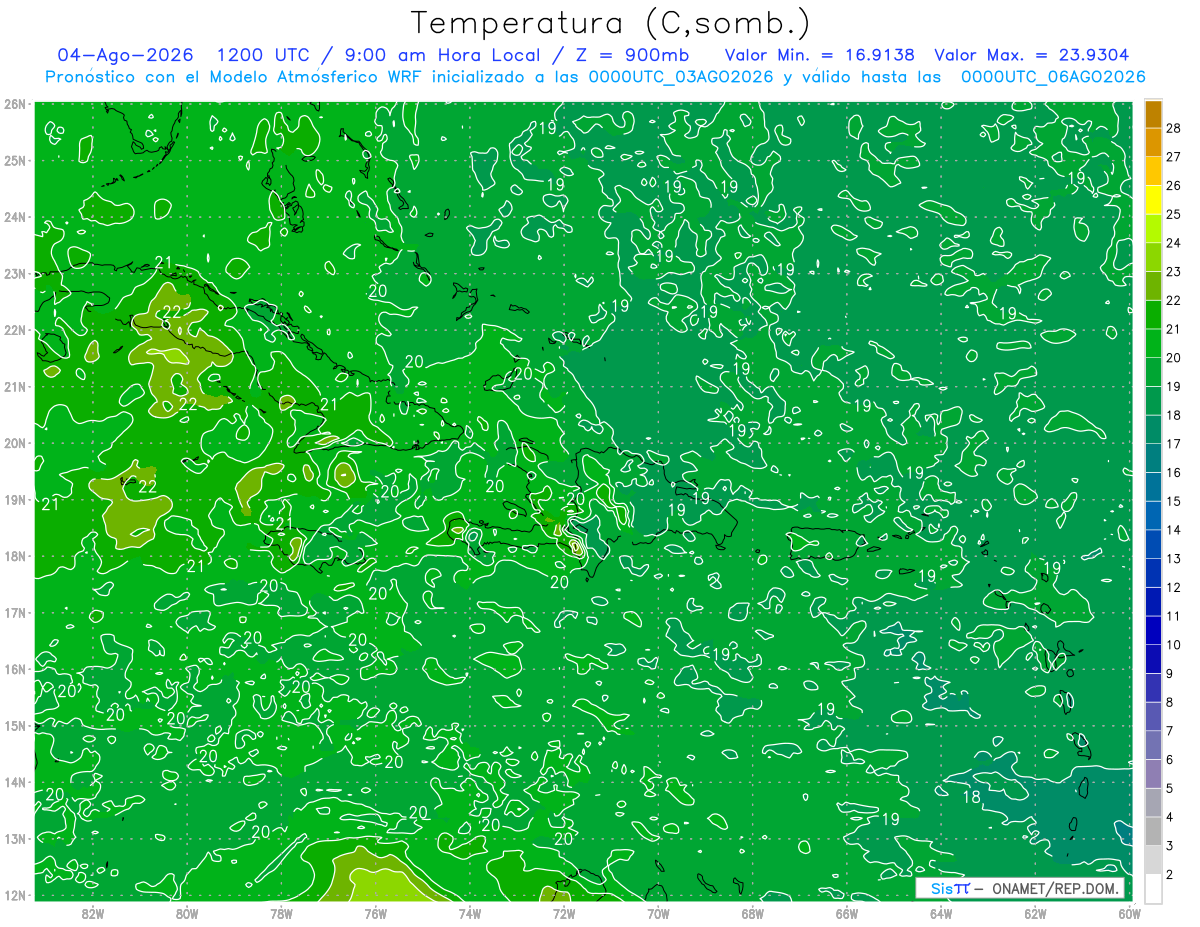Click the color scale value 27
This screenshot has width=1200, height=927.
click(x=1174, y=156)
